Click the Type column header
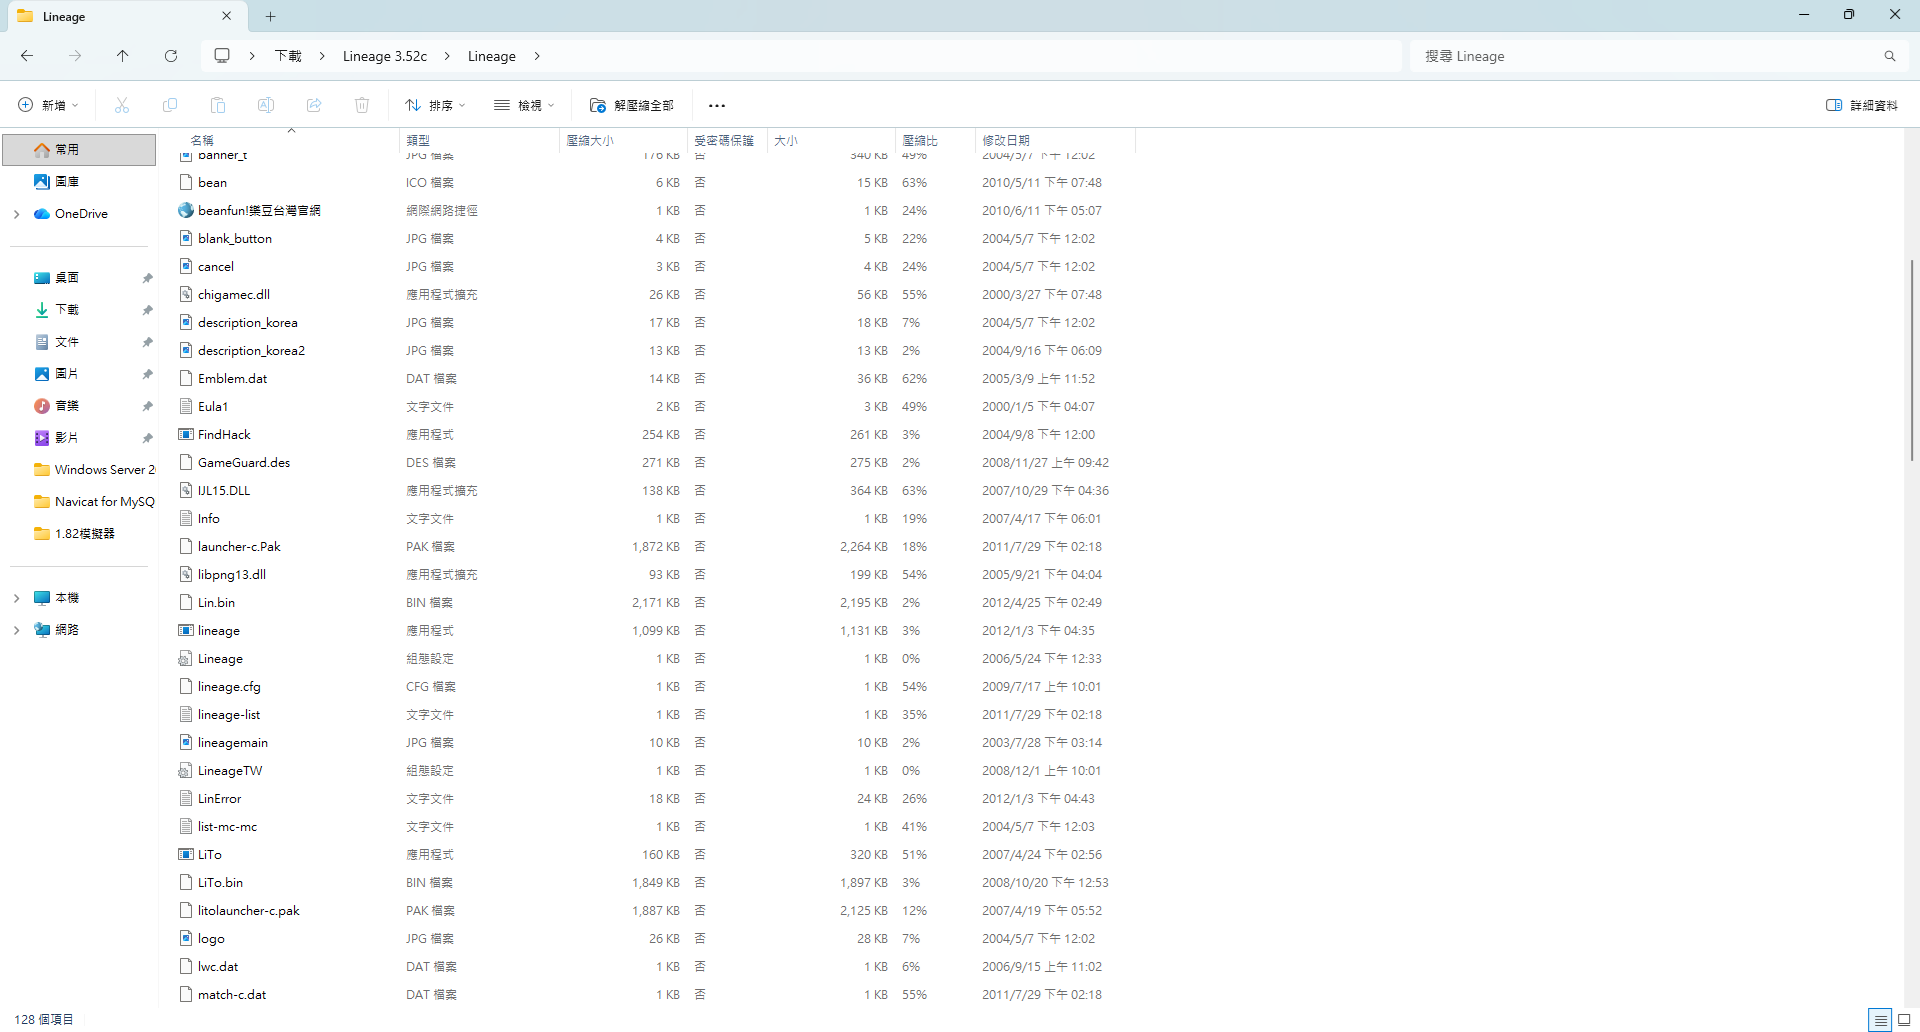1920x1032 pixels. [x=478, y=140]
